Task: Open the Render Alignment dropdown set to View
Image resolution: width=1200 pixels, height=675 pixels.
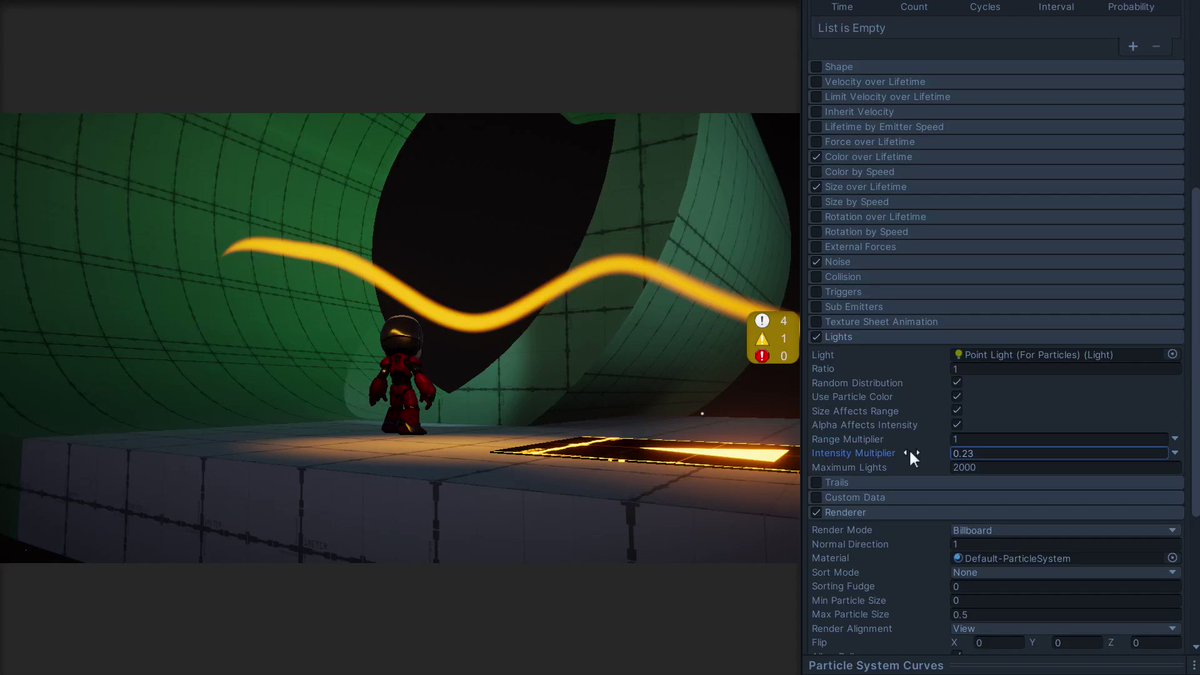Action: click(x=1065, y=628)
